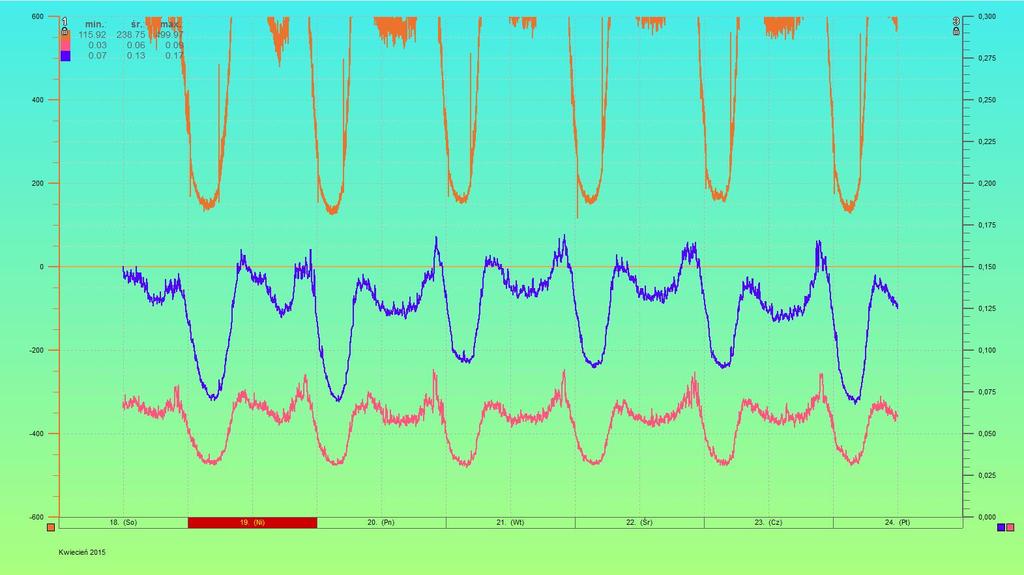Image resolution: width=1024 pixels, height=575 pixels.
Task: Click right axis label 0,200
Action: click(x=987, y=184)
